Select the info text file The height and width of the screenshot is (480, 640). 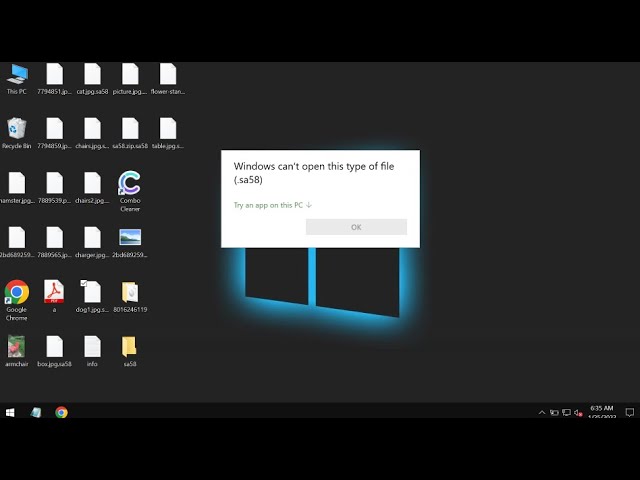point(92,347)
